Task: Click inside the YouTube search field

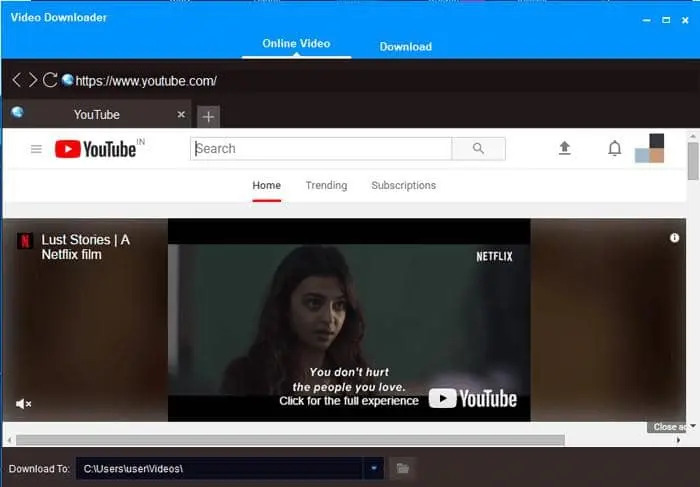Action: pos(320,149)
